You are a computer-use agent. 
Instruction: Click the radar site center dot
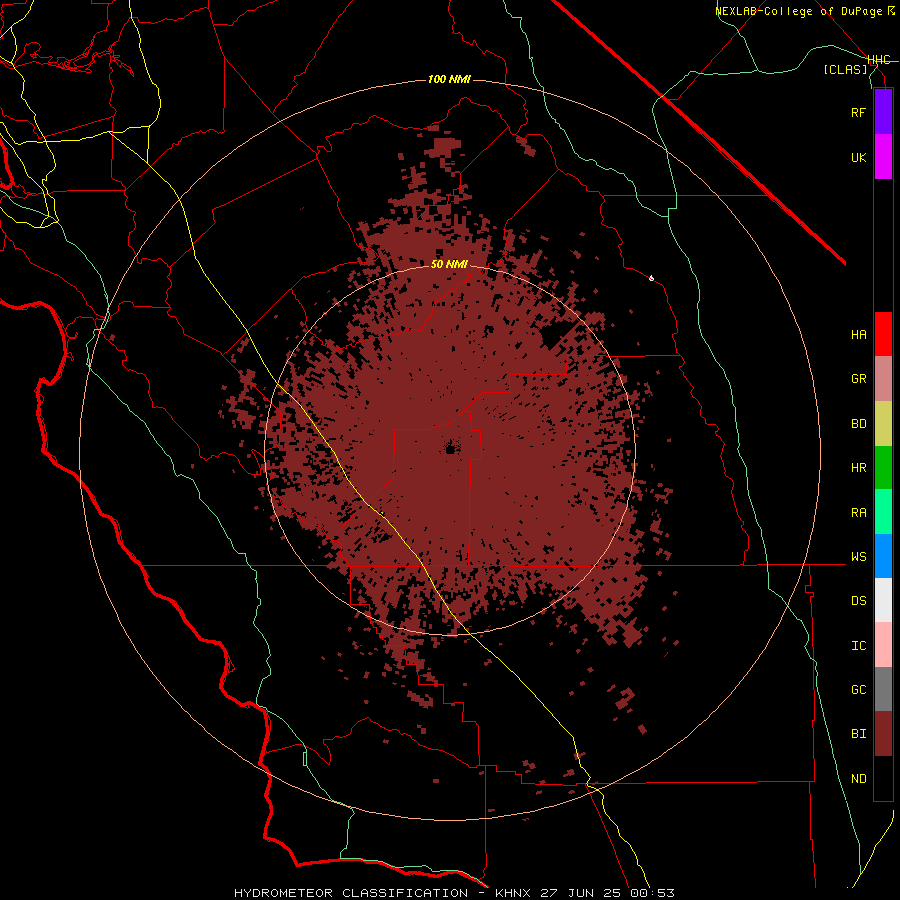tap(450, 449)
